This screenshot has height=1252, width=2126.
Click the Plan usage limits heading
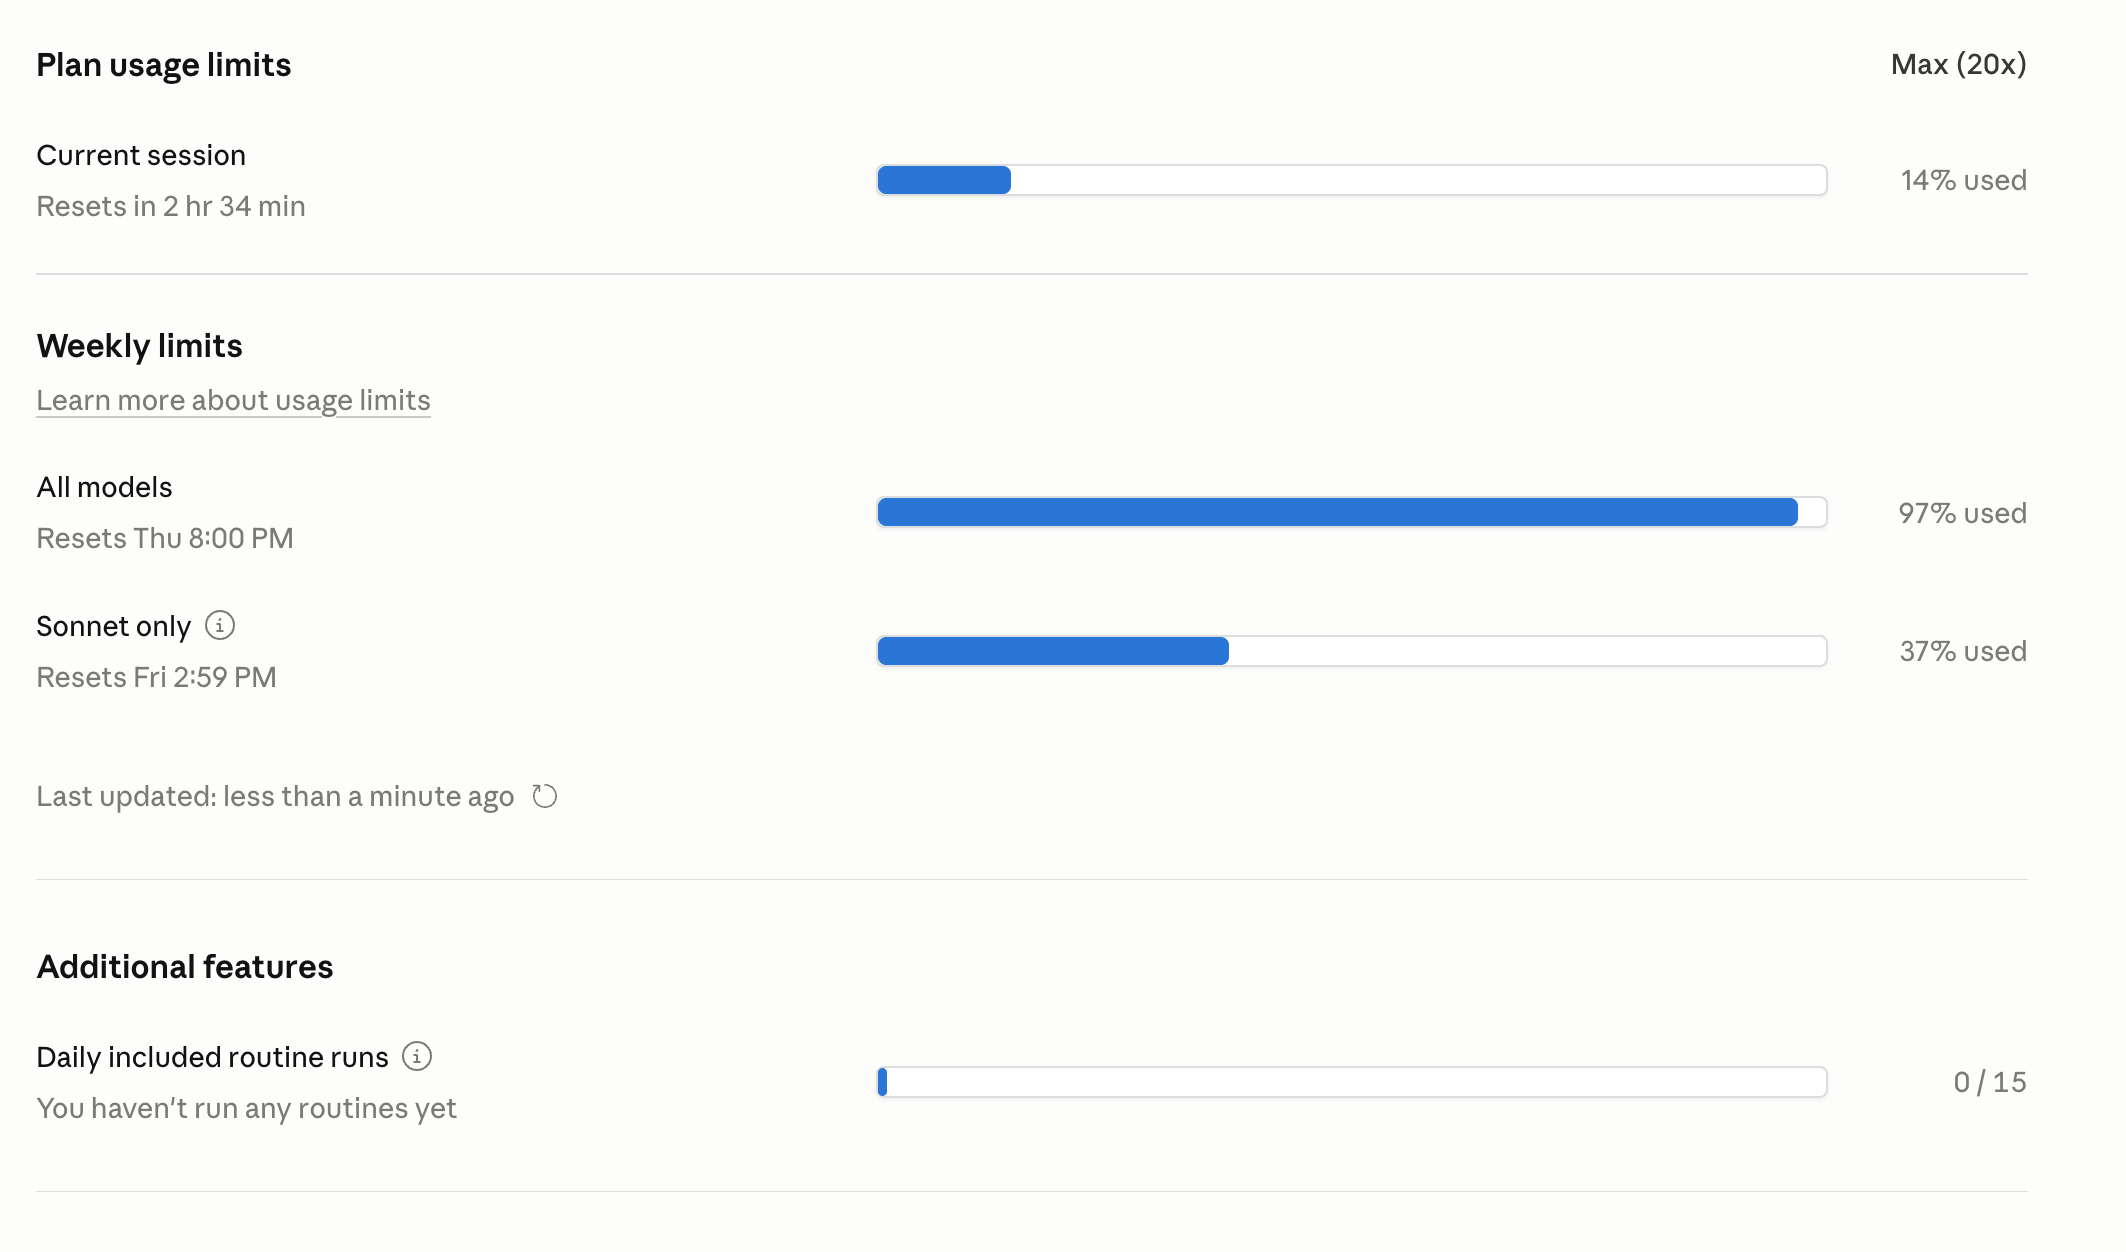[x=164, y=65]
